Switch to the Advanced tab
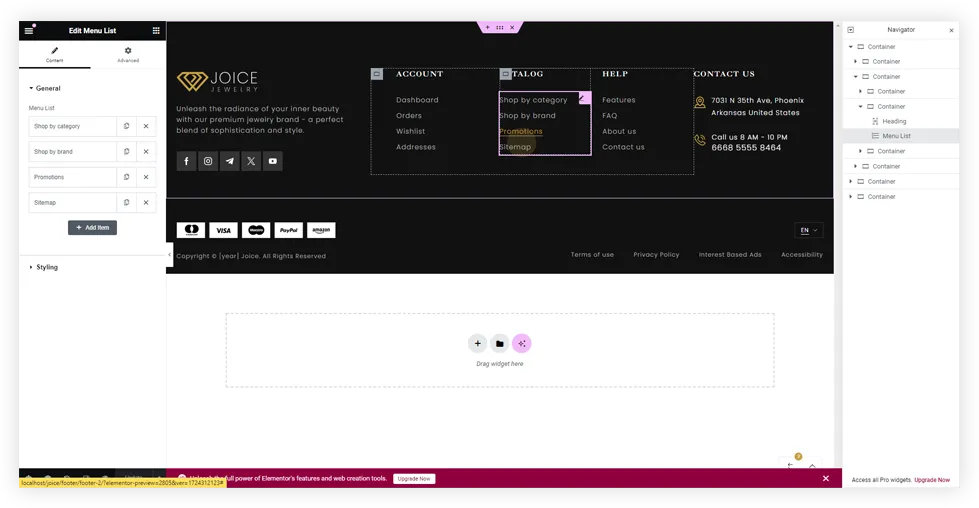This screenshot has width=979, height=508. click(x=128, y=54)
